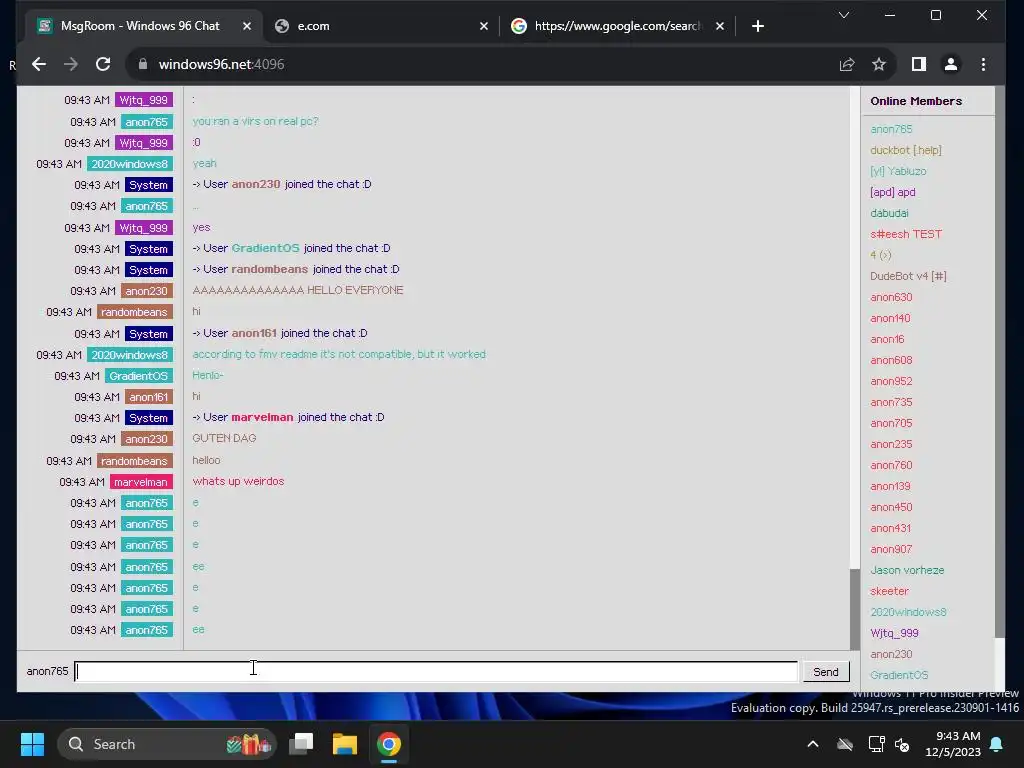
Task: Open the browser side panel
Action: coord(919,64)
